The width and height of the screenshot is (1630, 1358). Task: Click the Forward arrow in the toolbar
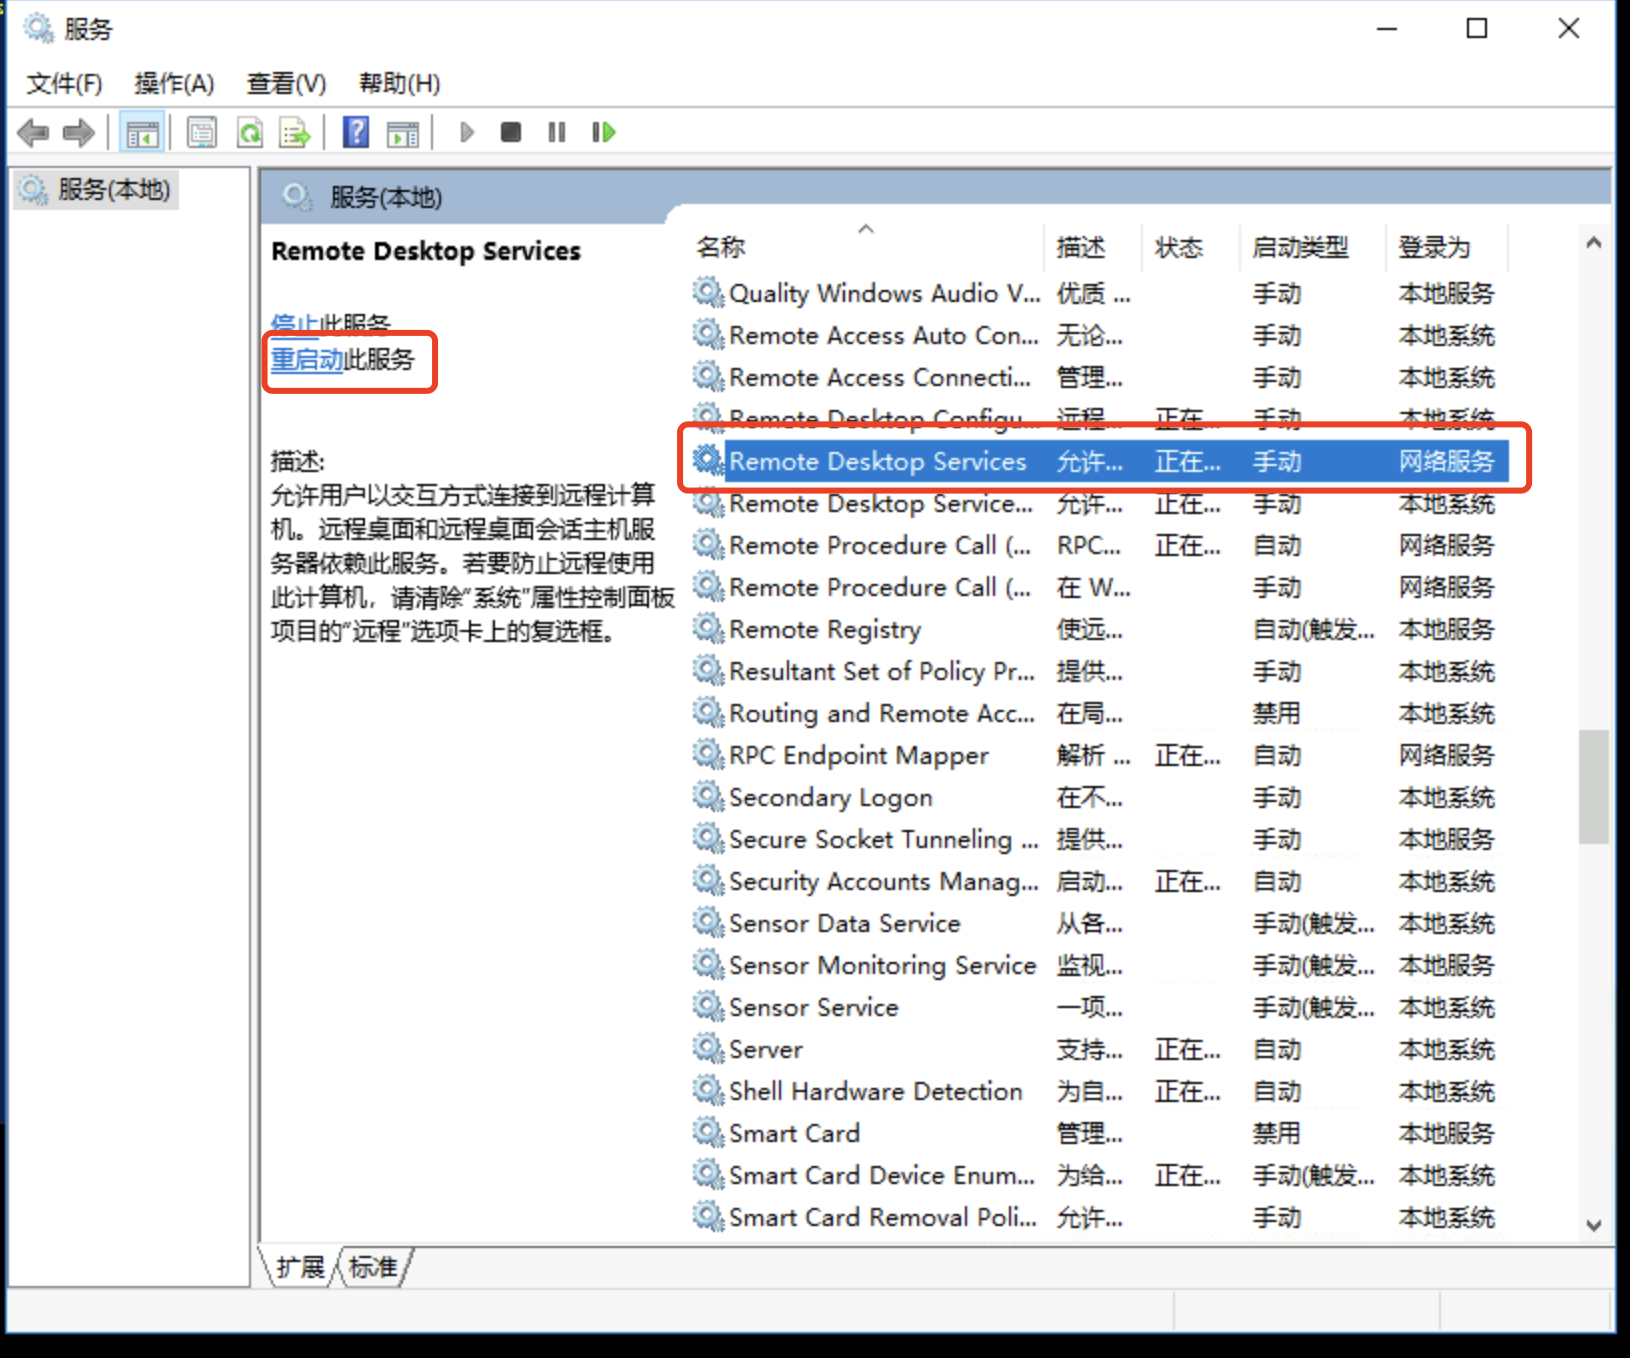[78, 132]
